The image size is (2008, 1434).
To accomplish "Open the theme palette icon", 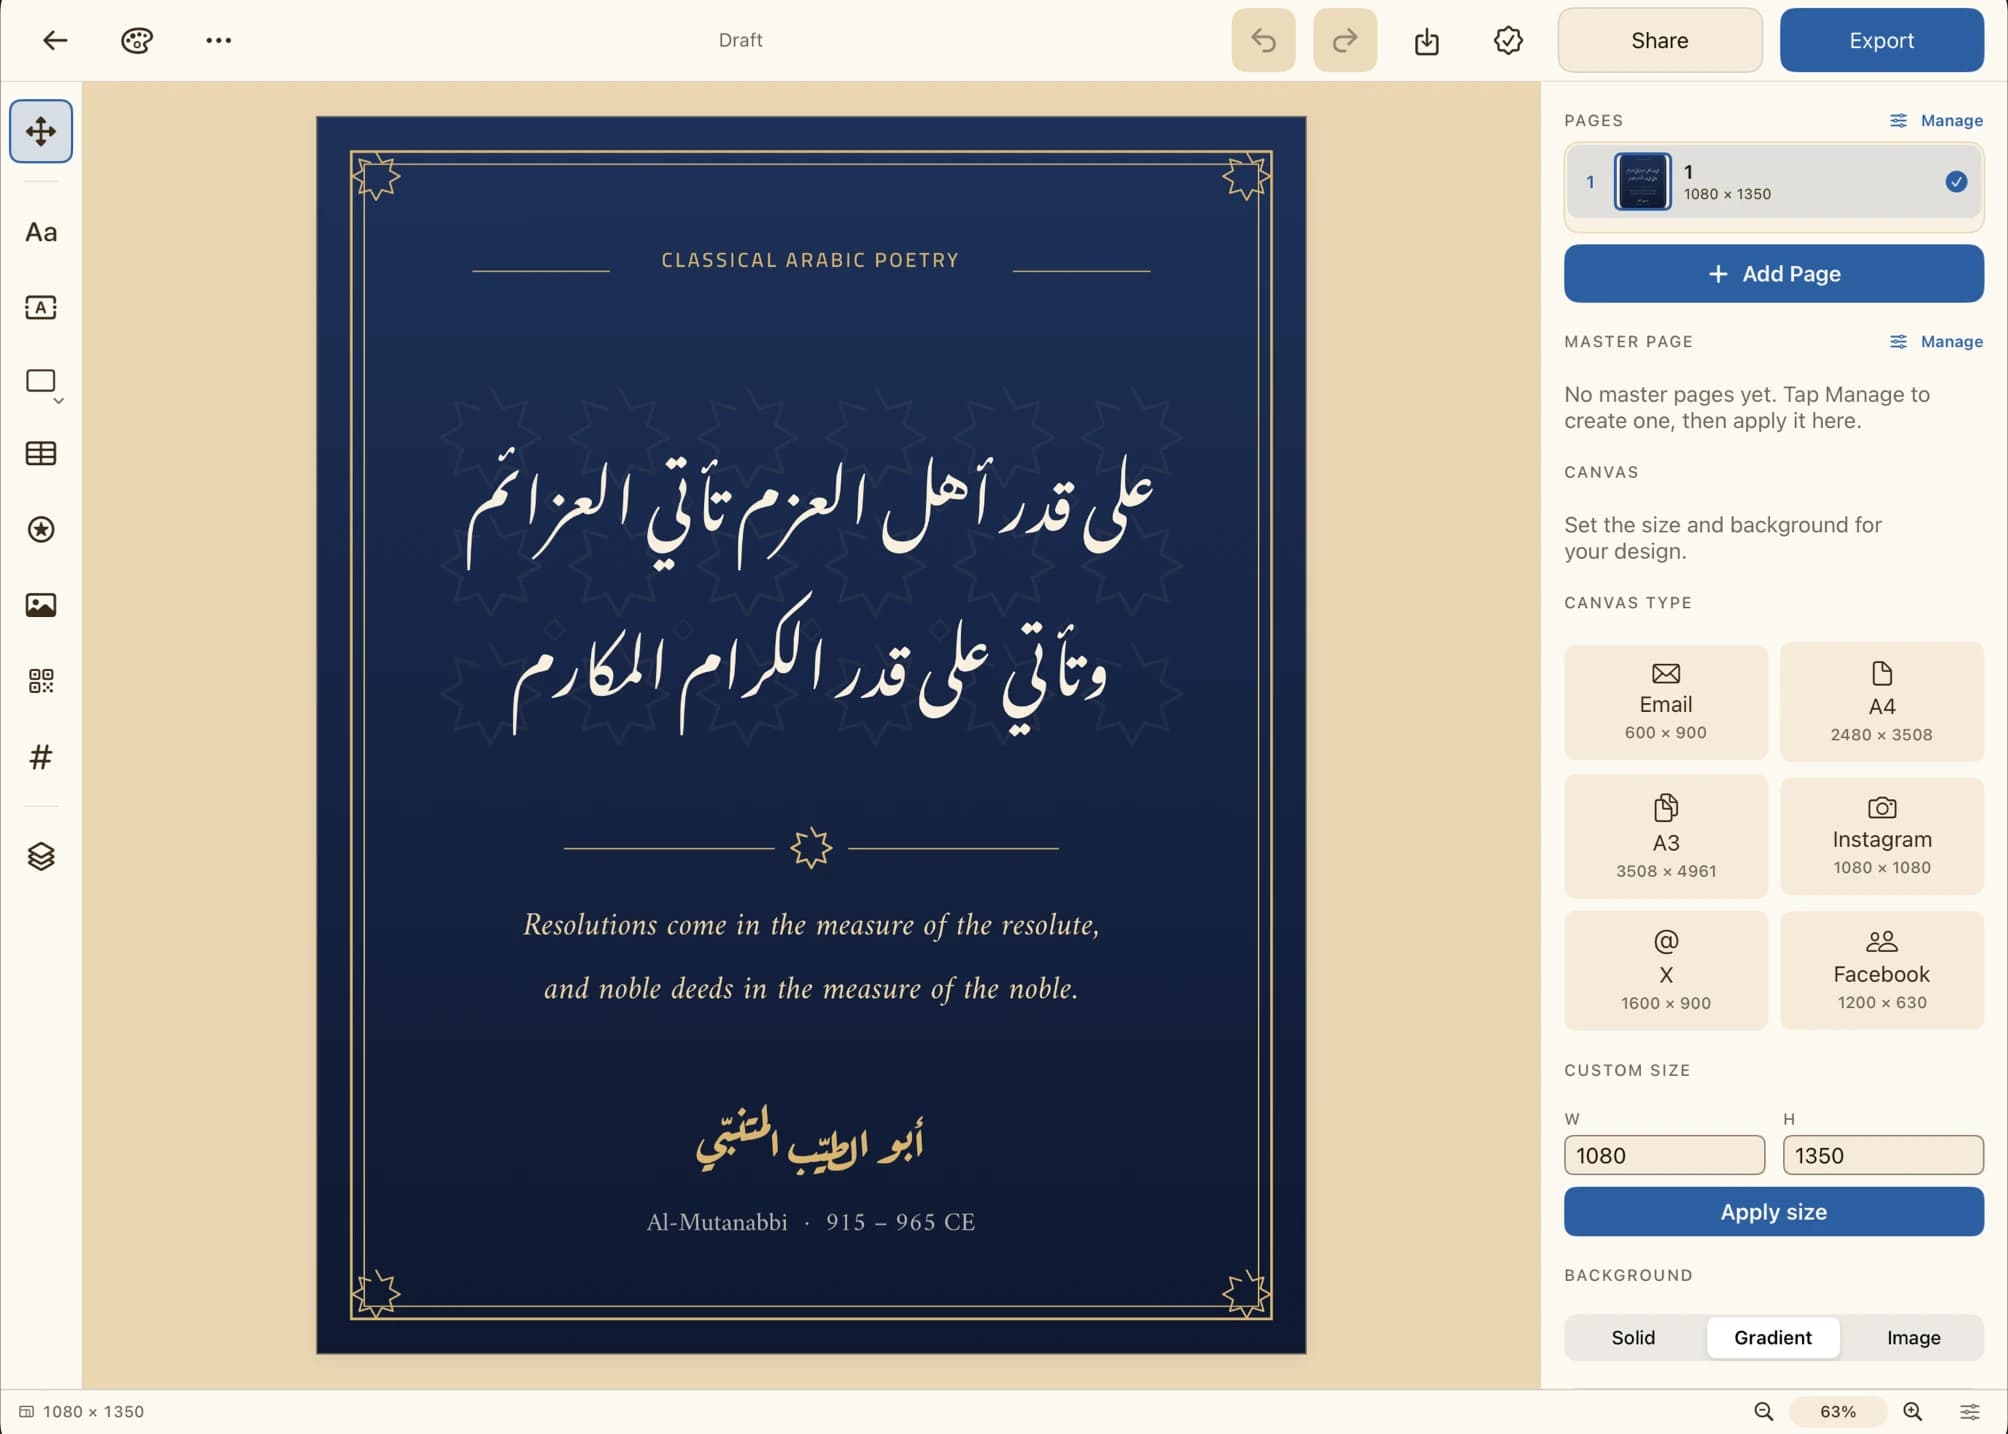I will pos(137,40).
